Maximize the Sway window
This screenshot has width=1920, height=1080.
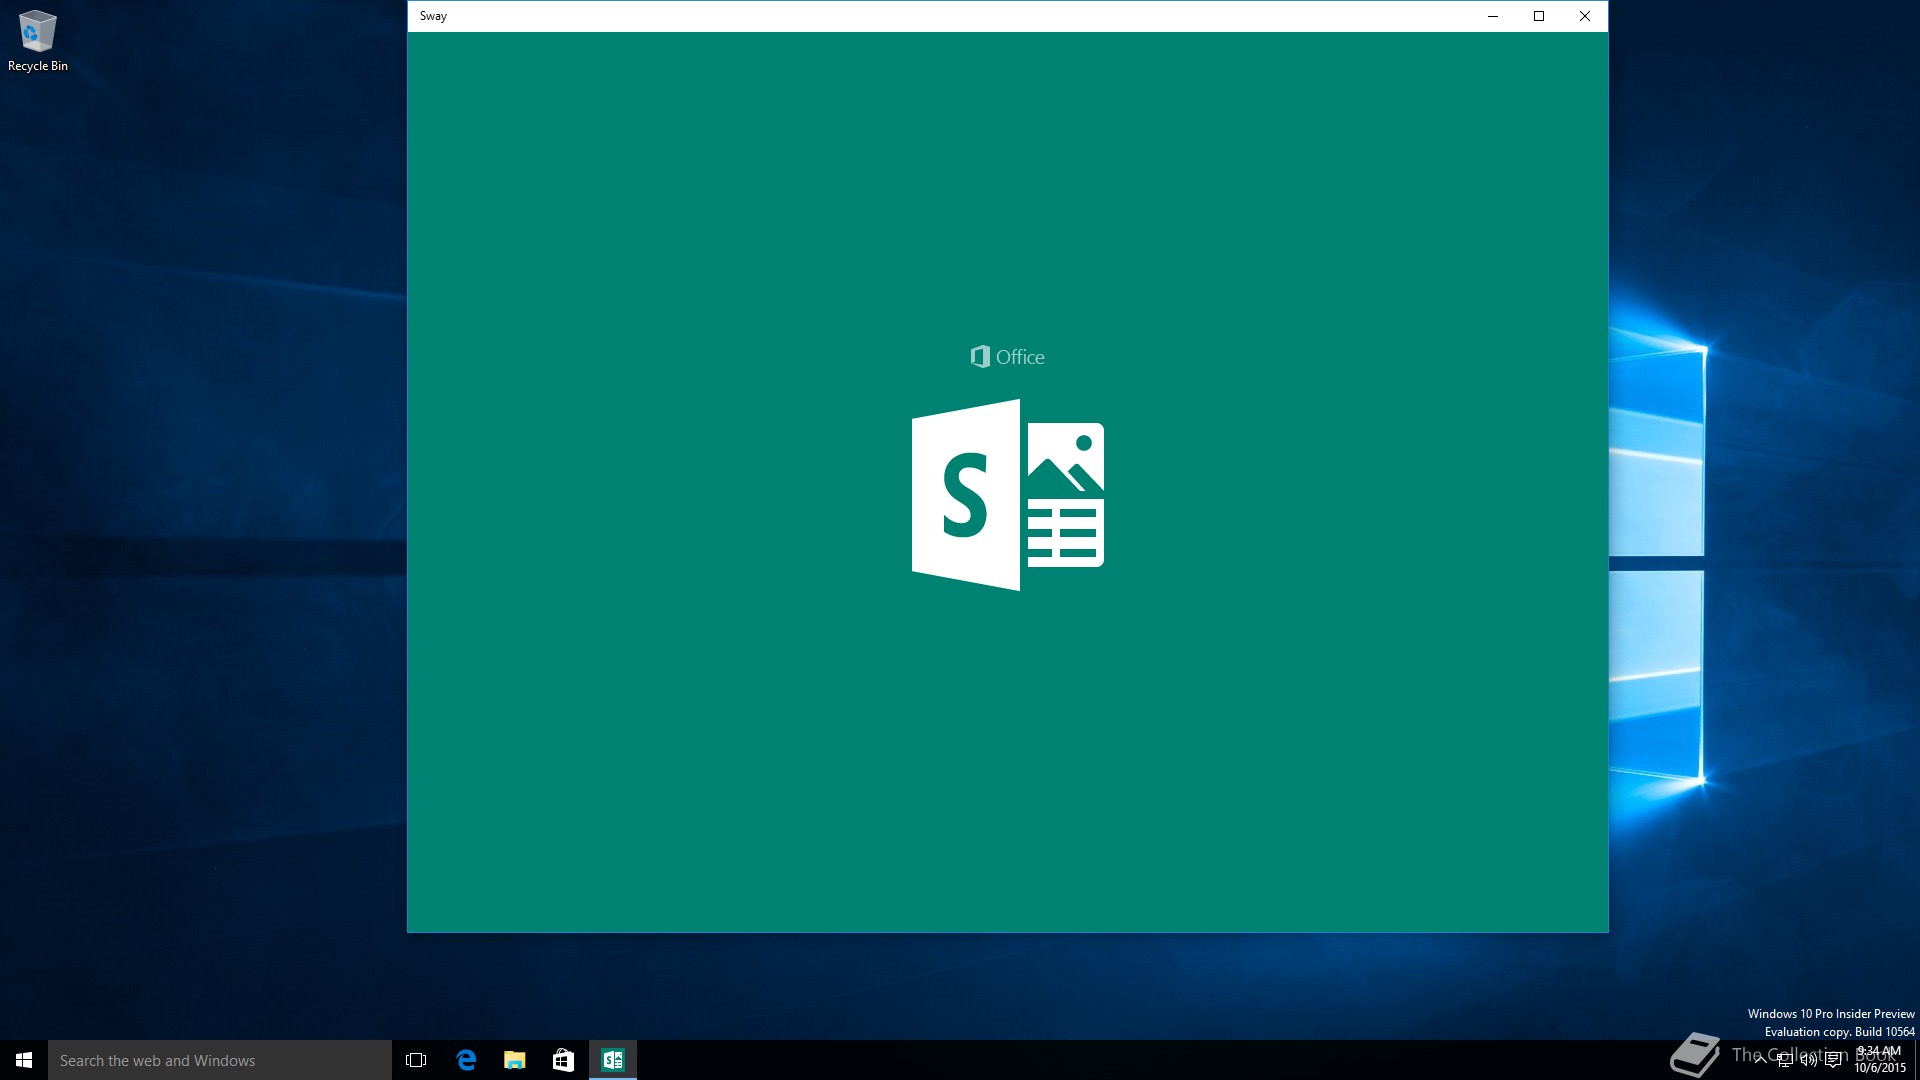(1539, 16)
